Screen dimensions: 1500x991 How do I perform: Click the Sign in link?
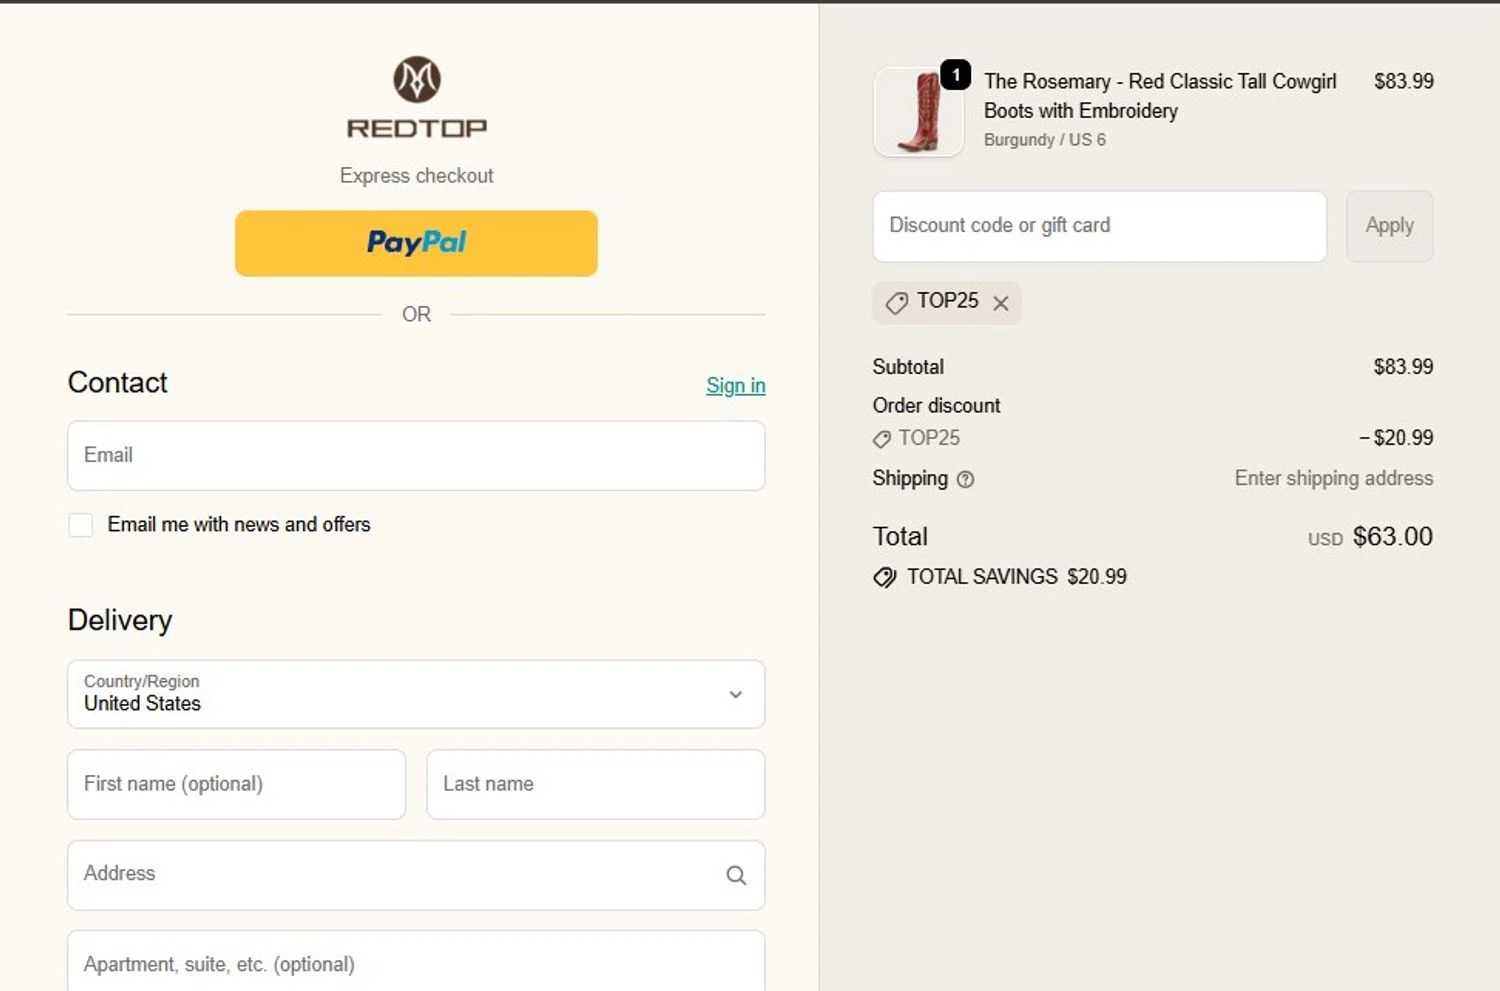click(x=735, y=385)
